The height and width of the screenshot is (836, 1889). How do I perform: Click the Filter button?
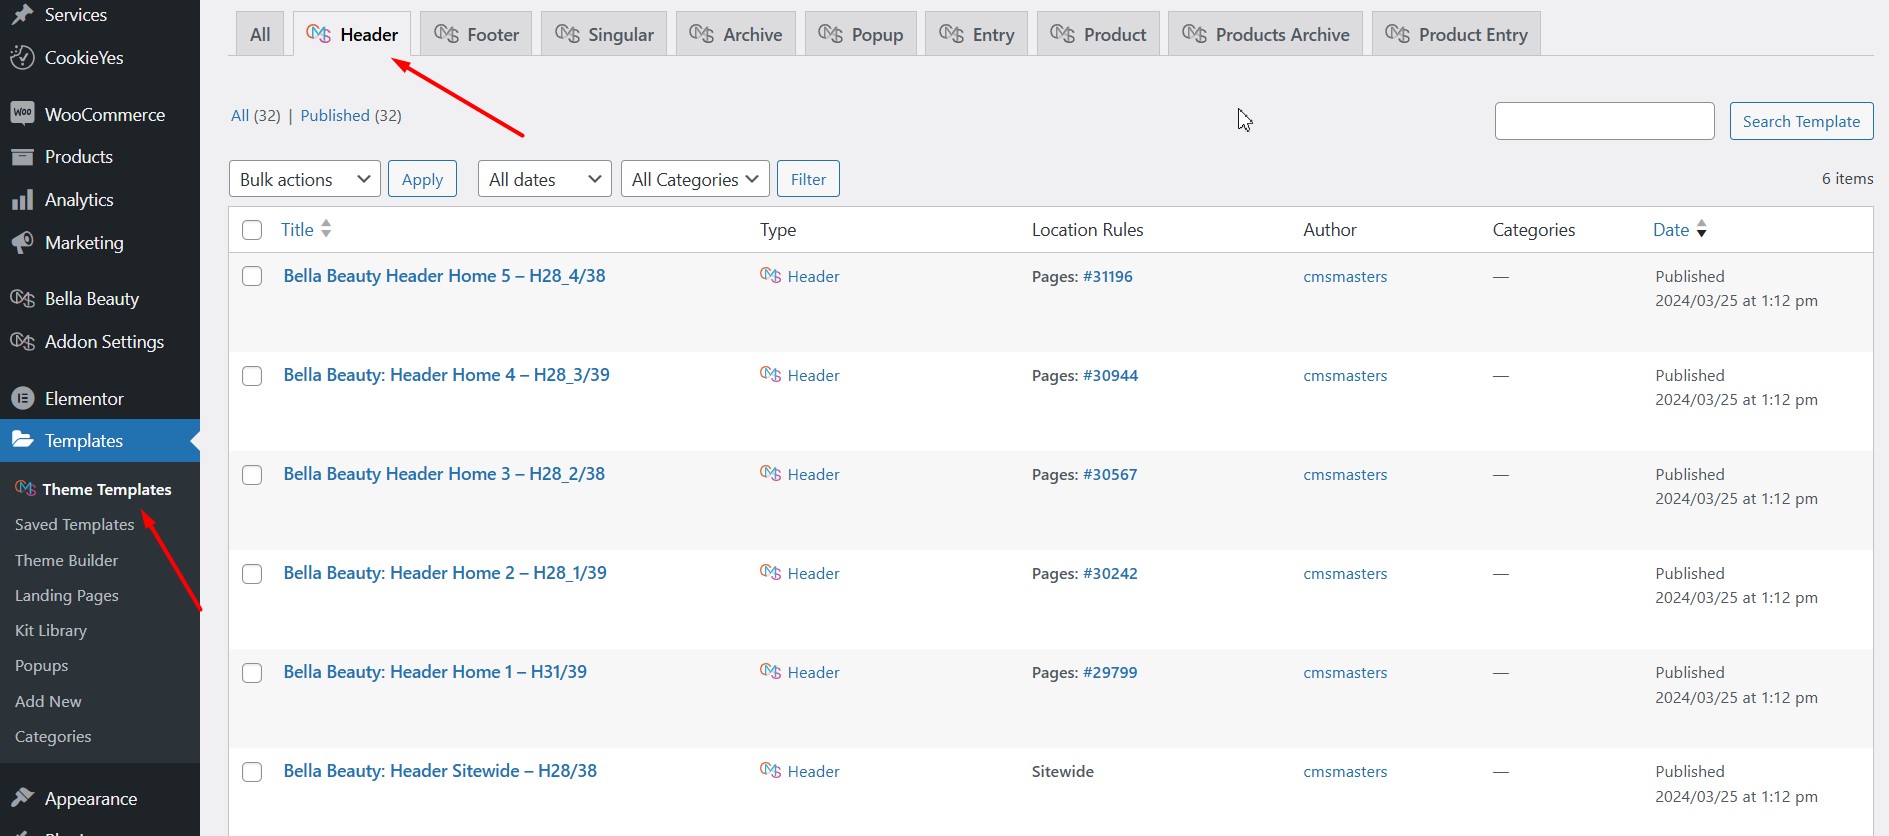(x=808, y=179)
